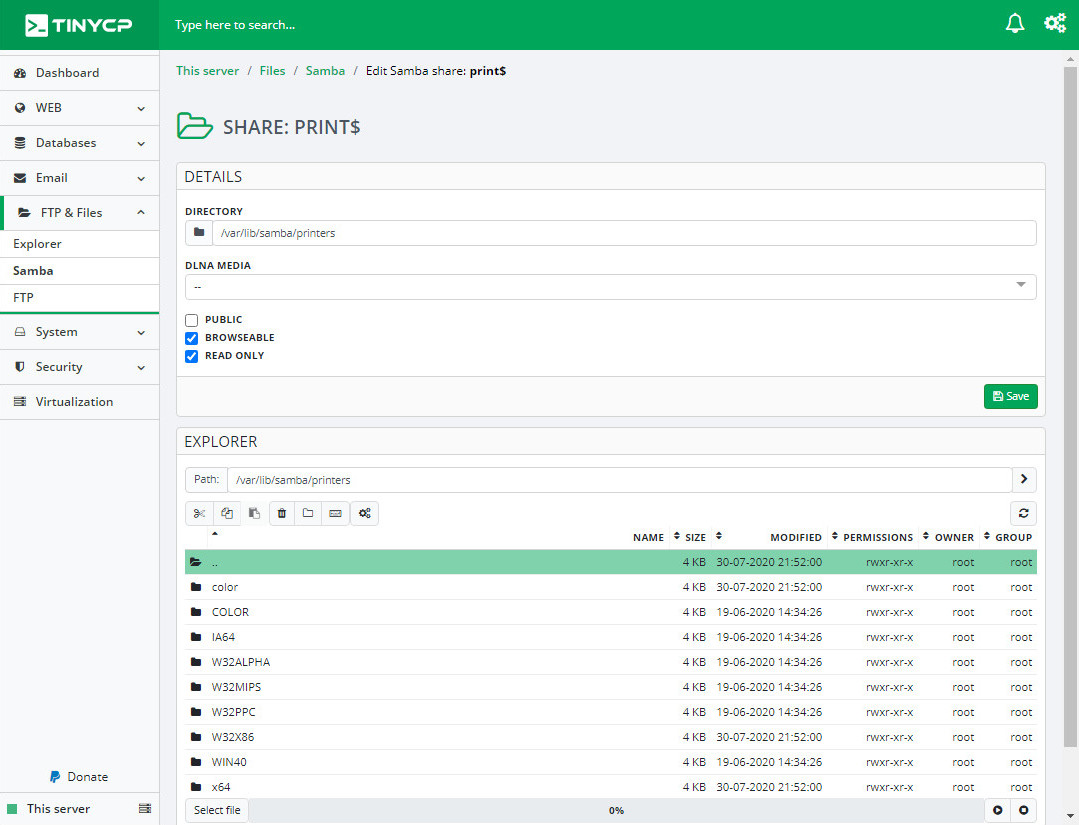Edit the explorer Path field
This screenshot has height=825, width=1079.
619,480
